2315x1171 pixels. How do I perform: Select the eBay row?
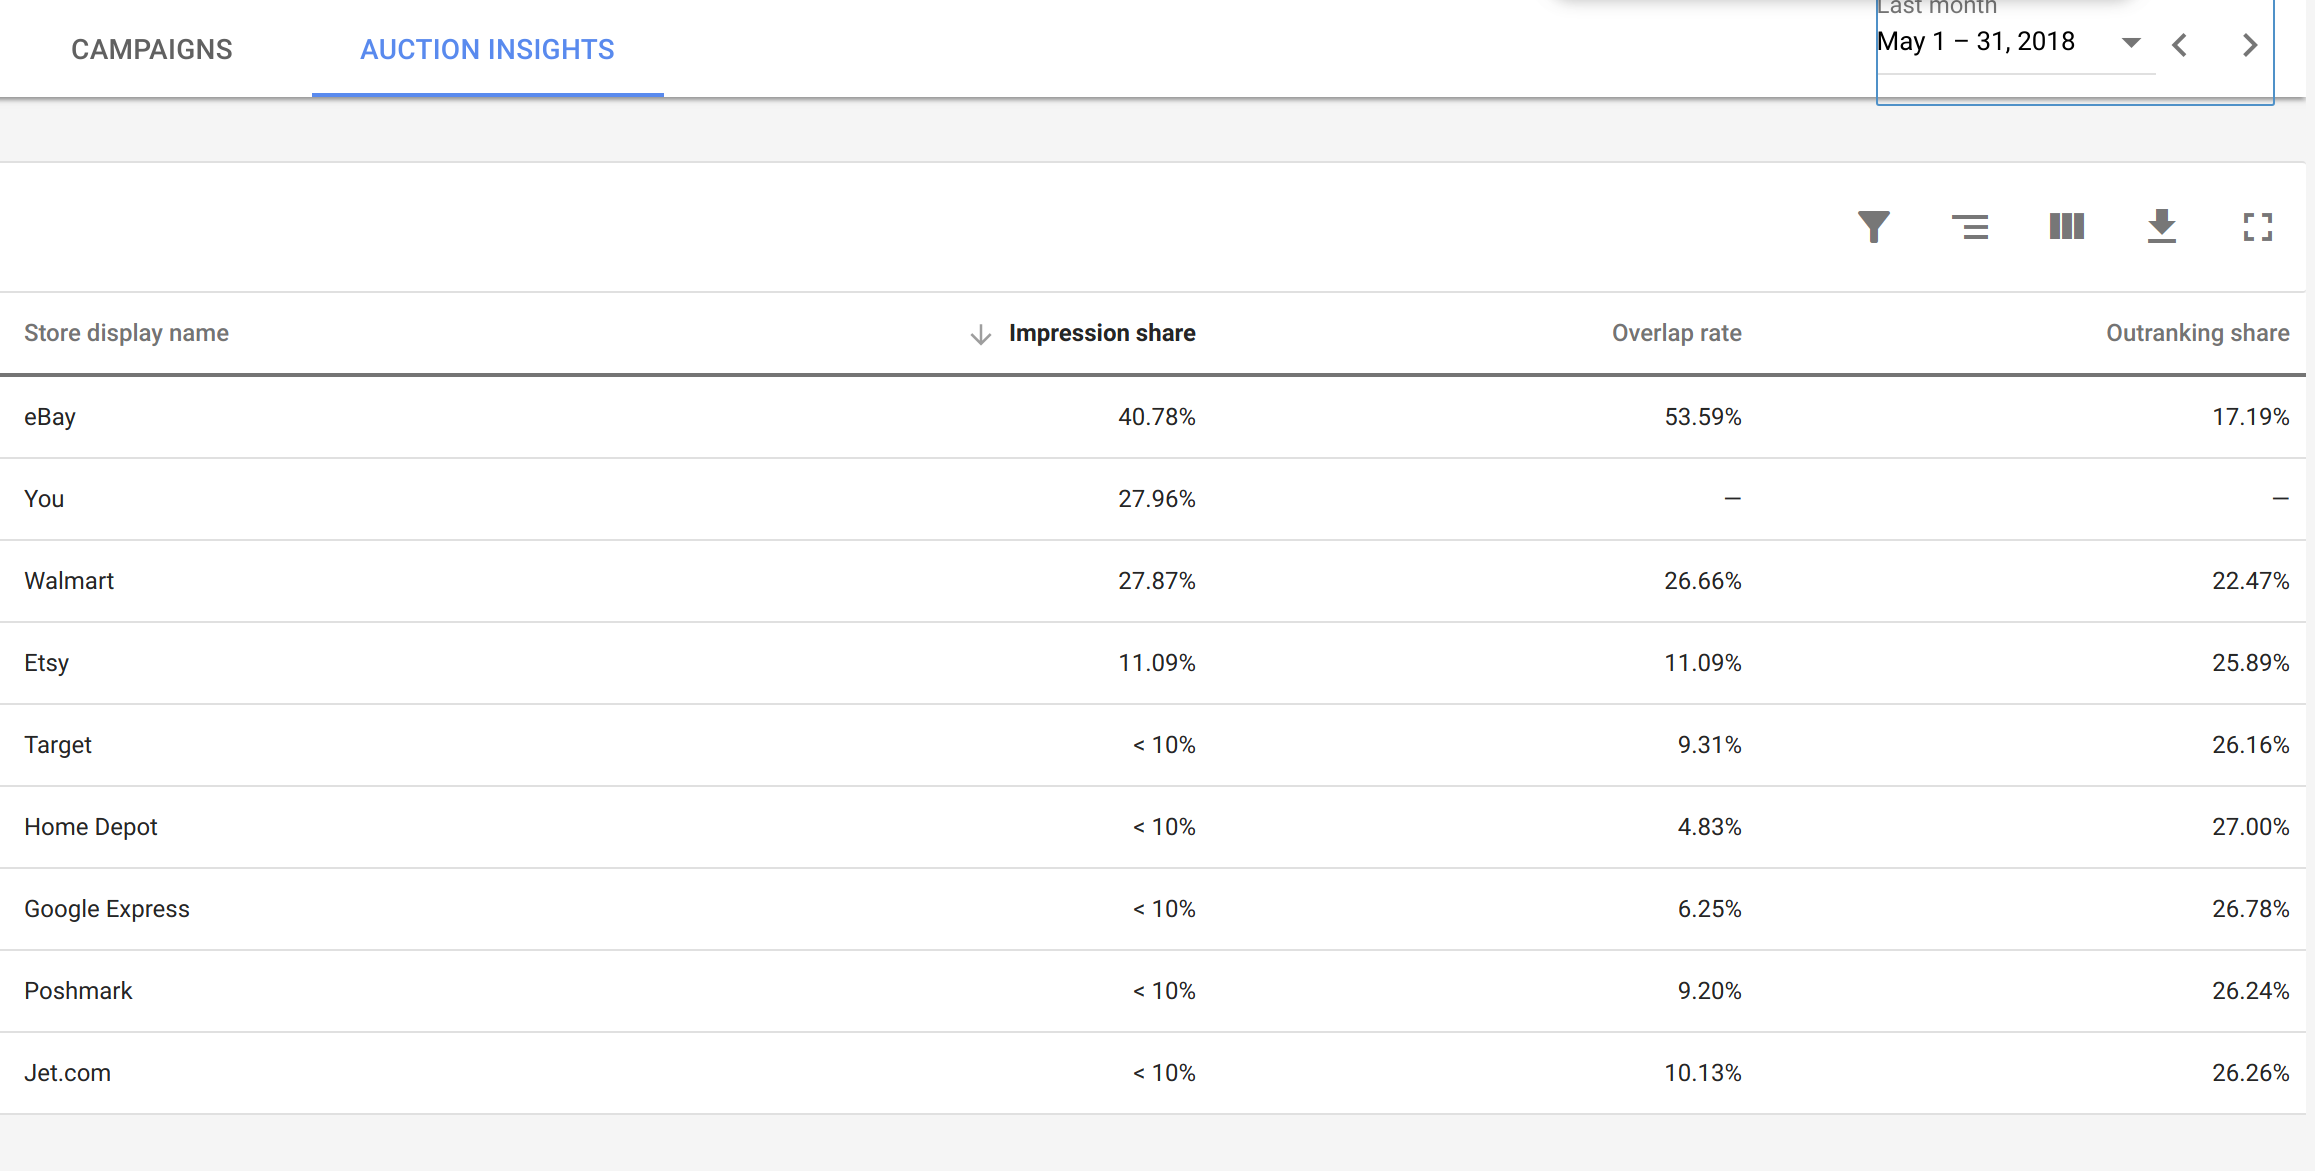pos(50,417)
